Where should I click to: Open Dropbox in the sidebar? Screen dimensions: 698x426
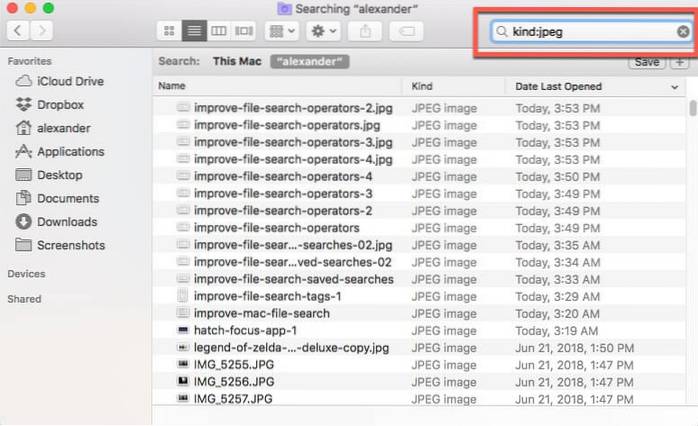pyautogui.click(x=62, y=104)
